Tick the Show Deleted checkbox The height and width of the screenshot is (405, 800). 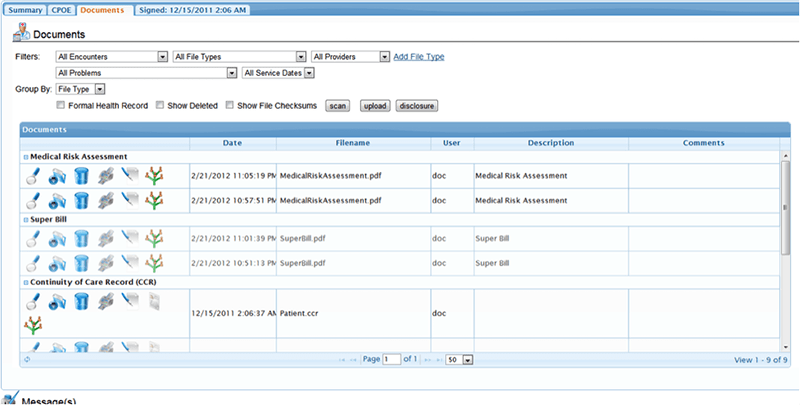coord(160,105)
